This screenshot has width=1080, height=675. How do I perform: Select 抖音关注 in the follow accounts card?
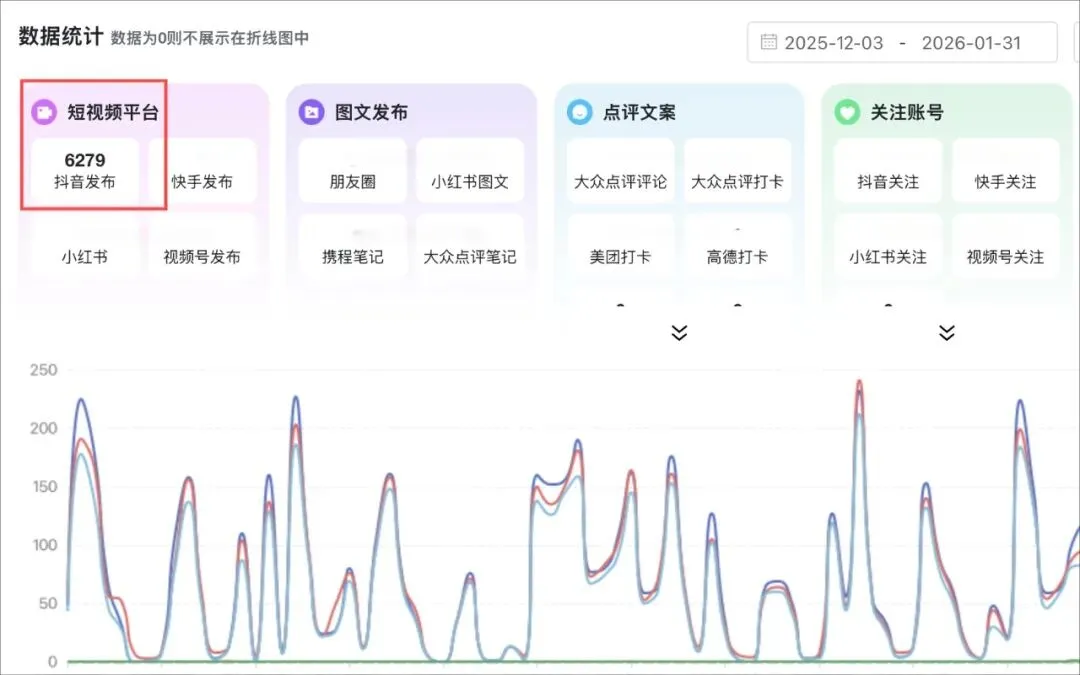pos(886,171)
